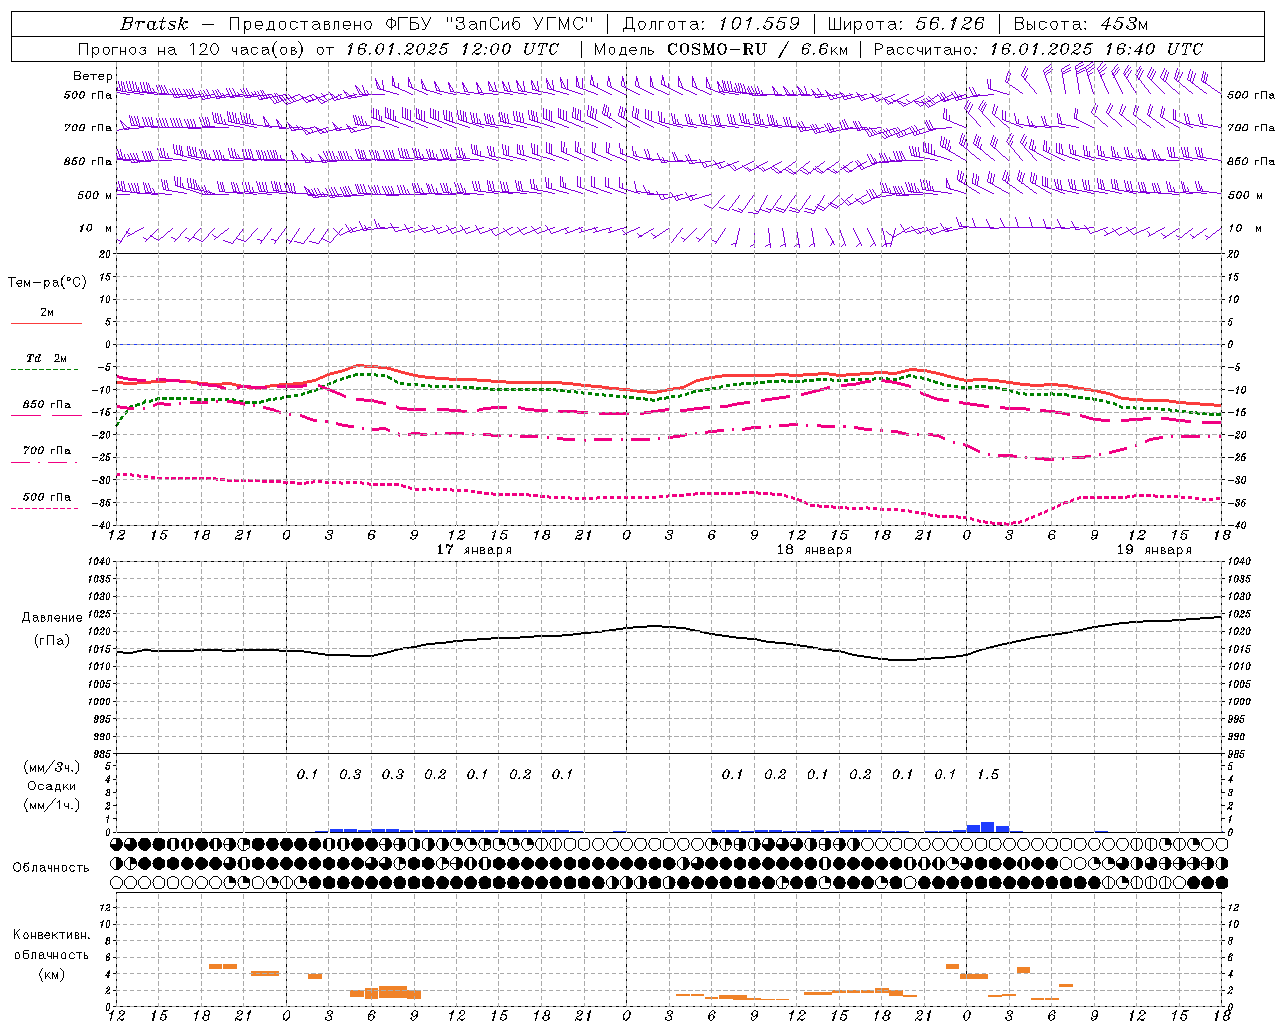Click the left "20" temperature axis value
The width and height of the screenshot is (1280, 1024).
click(106, 254)
